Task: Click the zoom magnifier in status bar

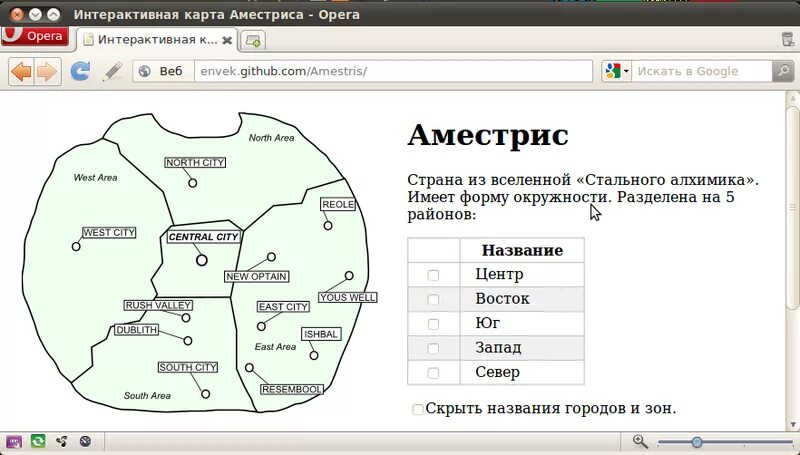Action: click(640, 442)
